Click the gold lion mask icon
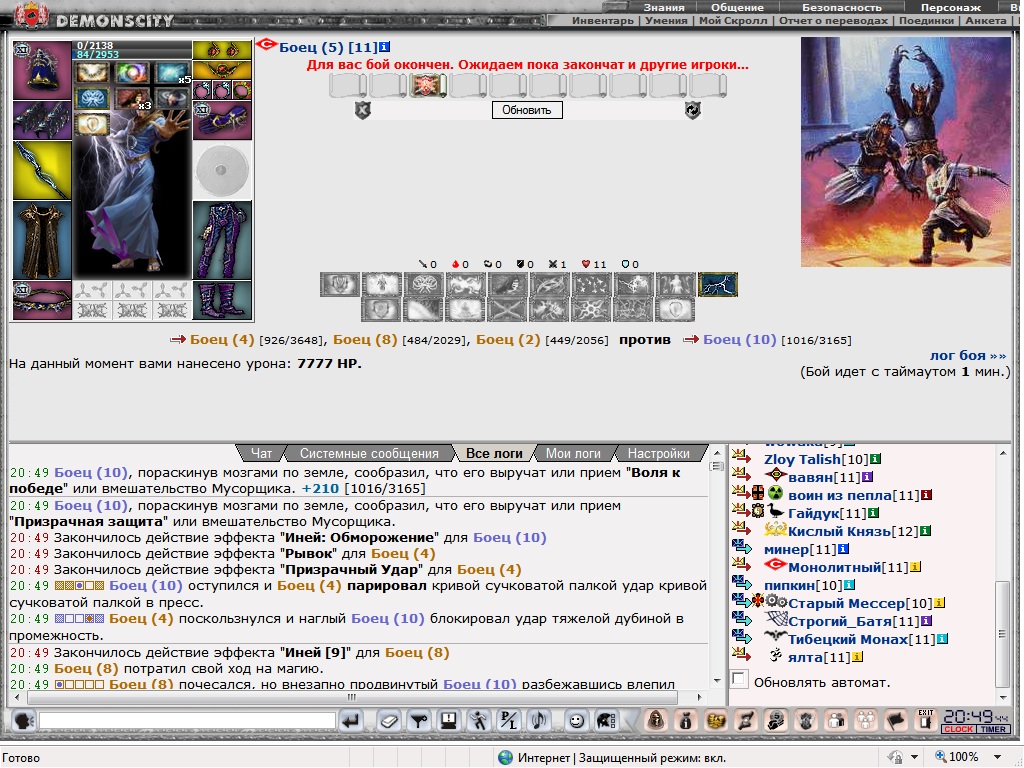The height and width of the screenshot is (768, 1024). [x=715, y=721]
